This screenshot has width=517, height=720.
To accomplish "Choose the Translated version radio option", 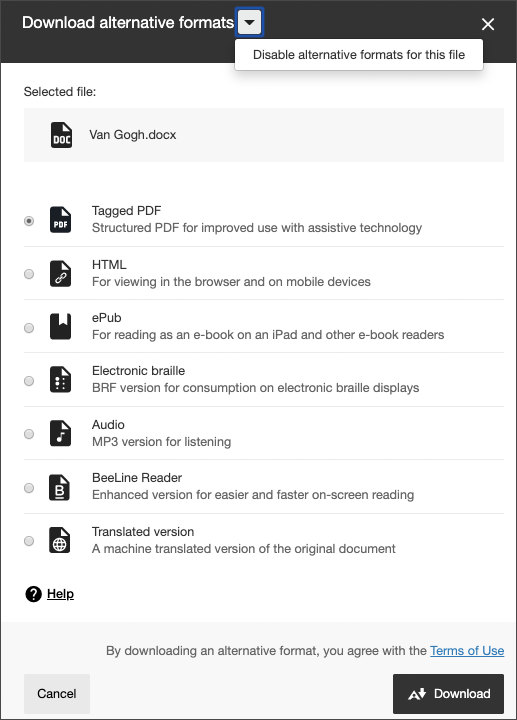I will pyautogui.click(x=29, y=541).
